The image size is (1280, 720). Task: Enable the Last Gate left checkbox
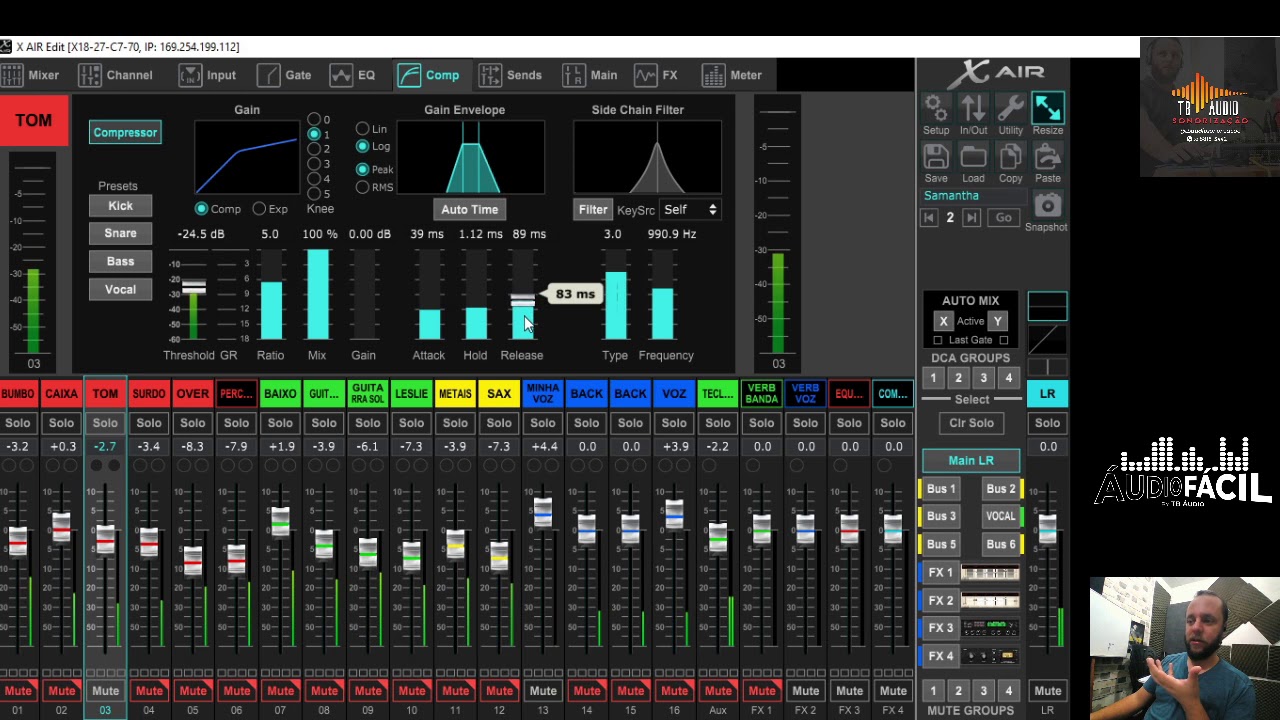(x=938, y=340)
